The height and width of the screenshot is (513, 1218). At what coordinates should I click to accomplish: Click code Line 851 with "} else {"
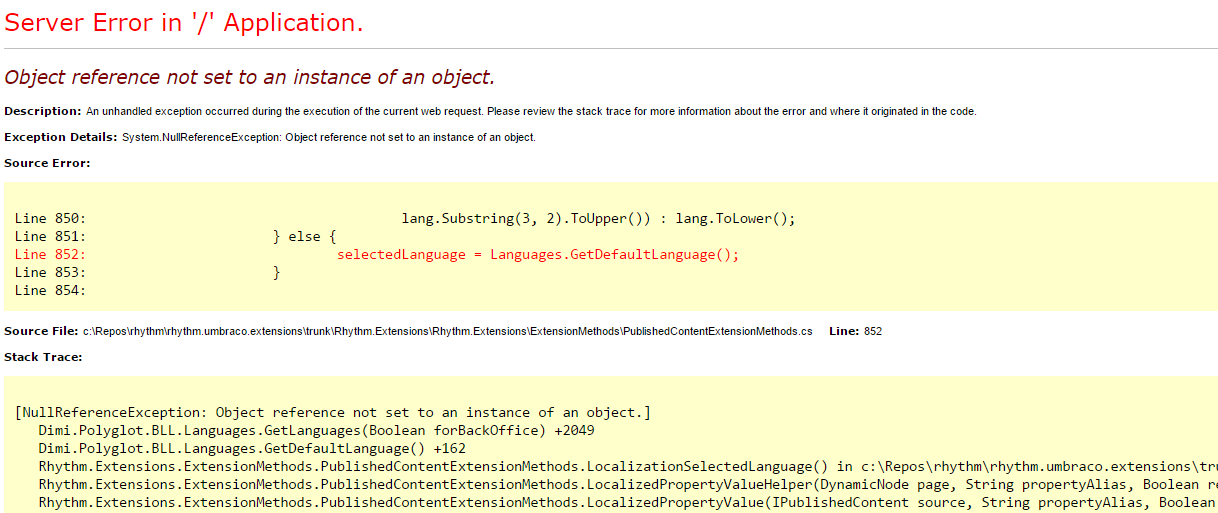(305, 236)
